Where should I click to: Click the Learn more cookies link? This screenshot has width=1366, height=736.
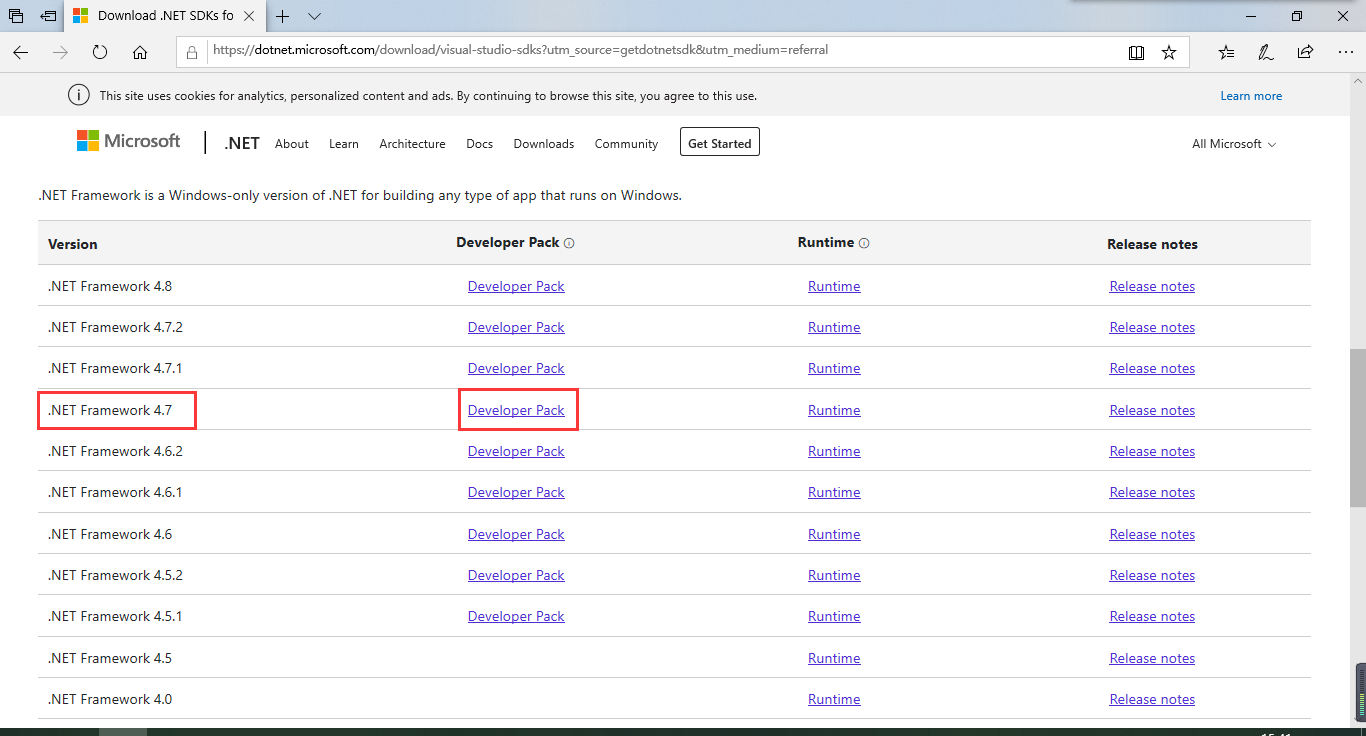(x=1251, y=95)
